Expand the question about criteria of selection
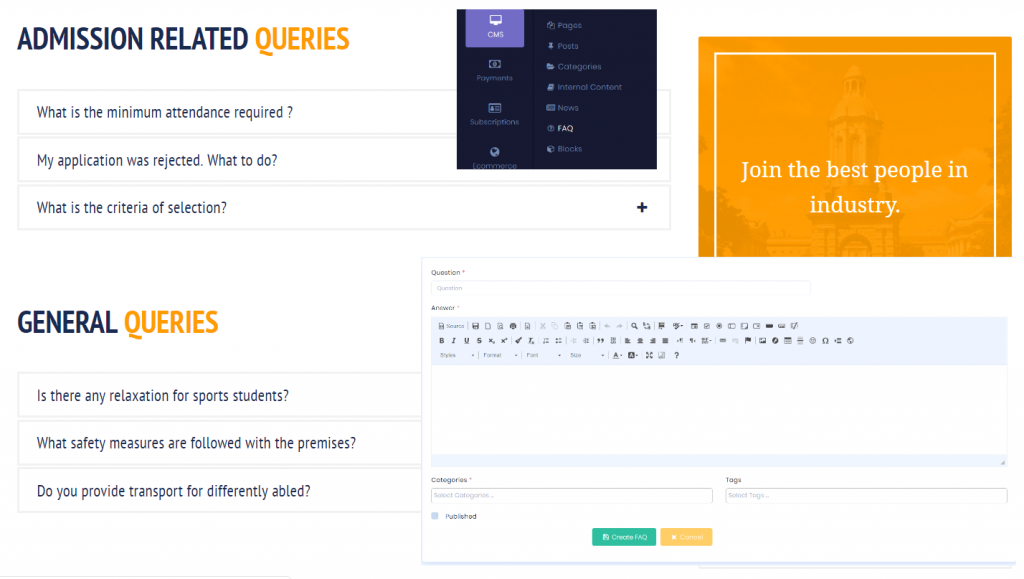The height and width of the screenshot is (579, 1024). (x=641, y=206)
